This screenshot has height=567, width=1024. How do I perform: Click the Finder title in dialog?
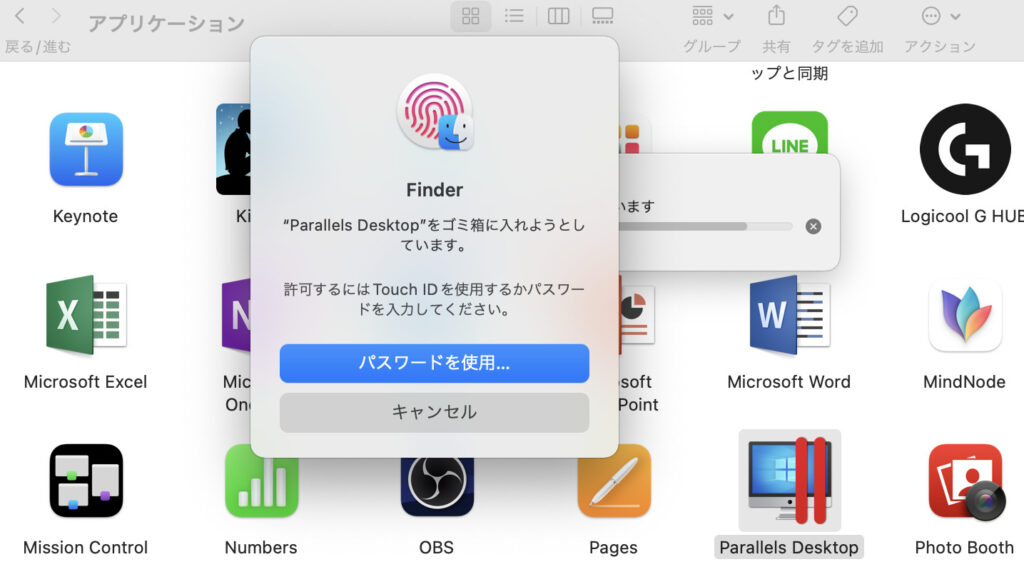[434, 190]
